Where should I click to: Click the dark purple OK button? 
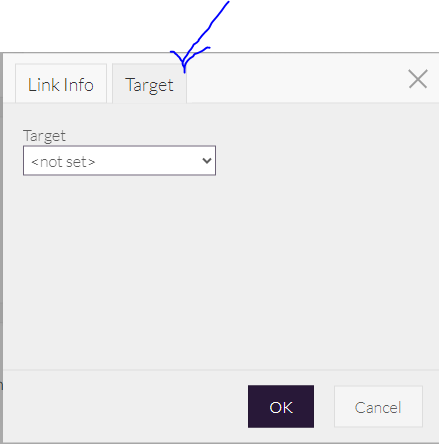click(281, 406)
